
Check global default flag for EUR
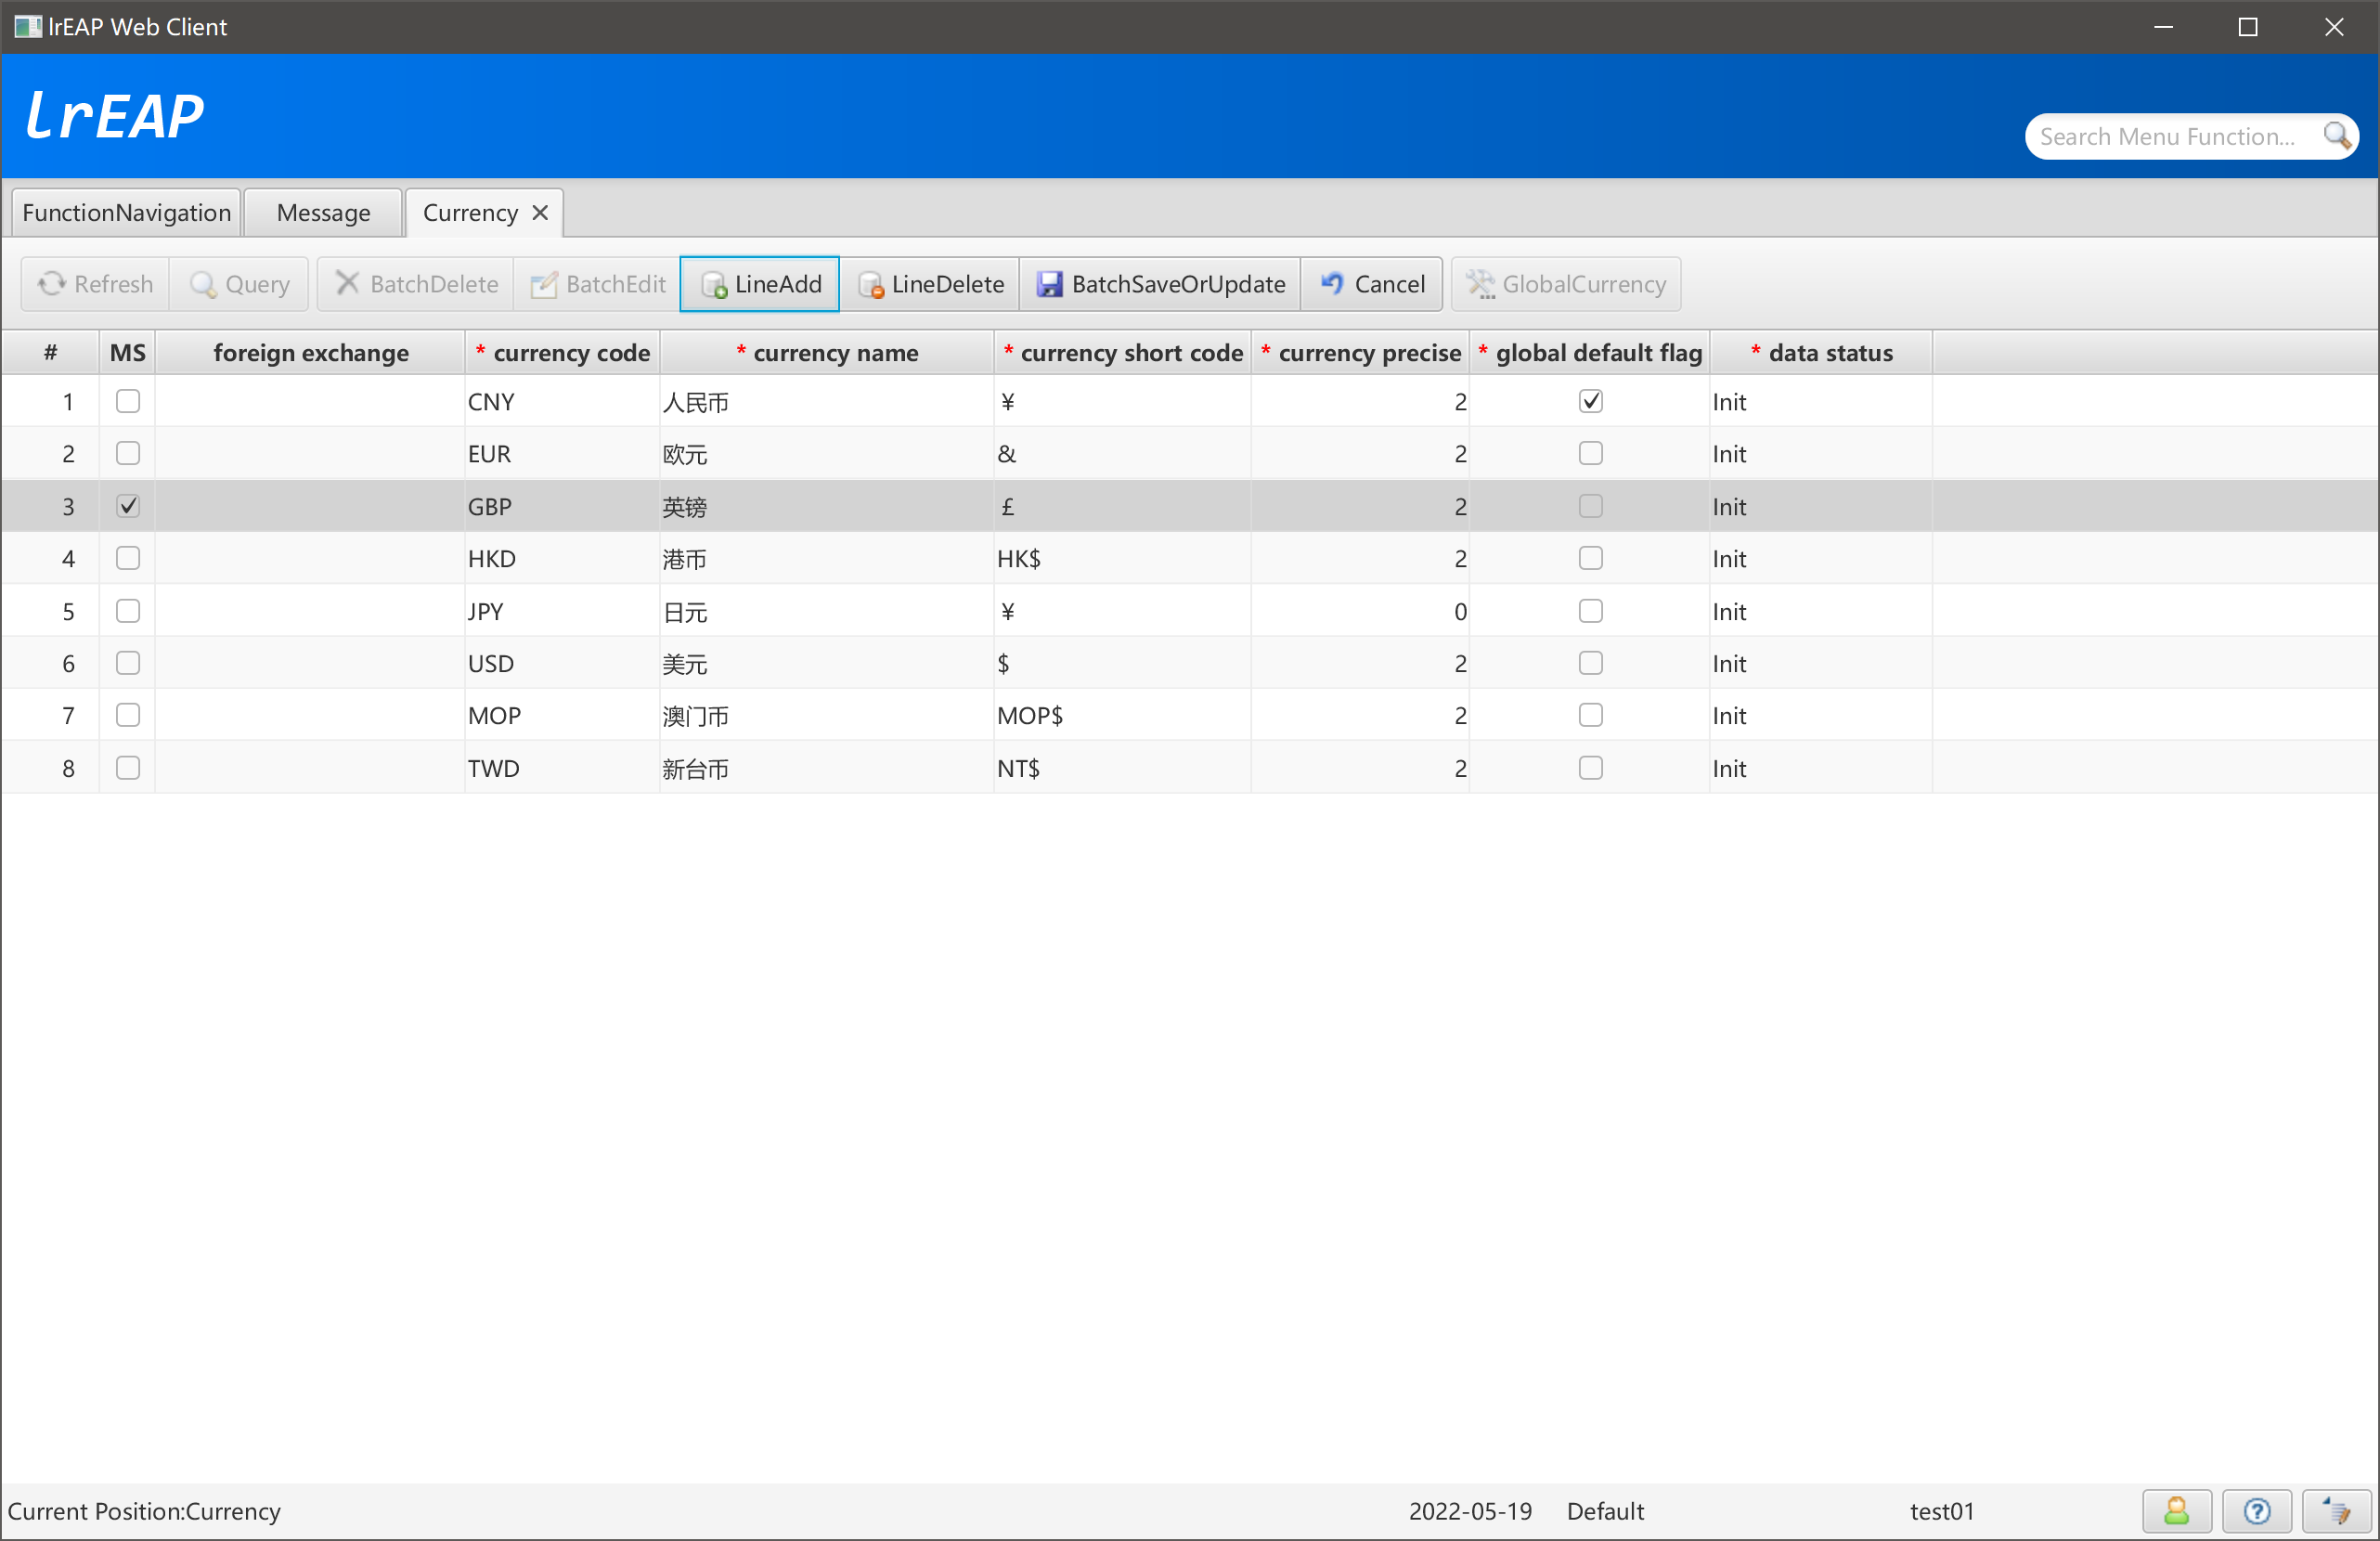[x=1590, y=453]
